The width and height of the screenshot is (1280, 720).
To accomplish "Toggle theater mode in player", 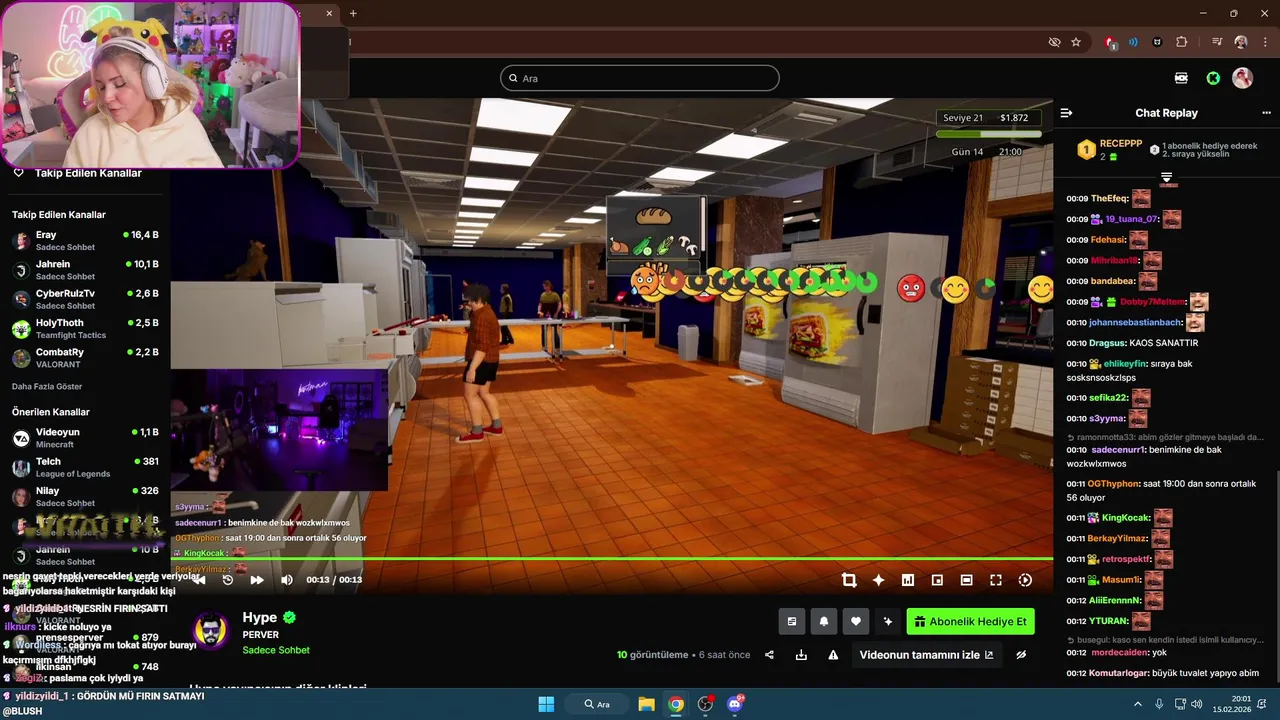I will (x=966, y=580).
